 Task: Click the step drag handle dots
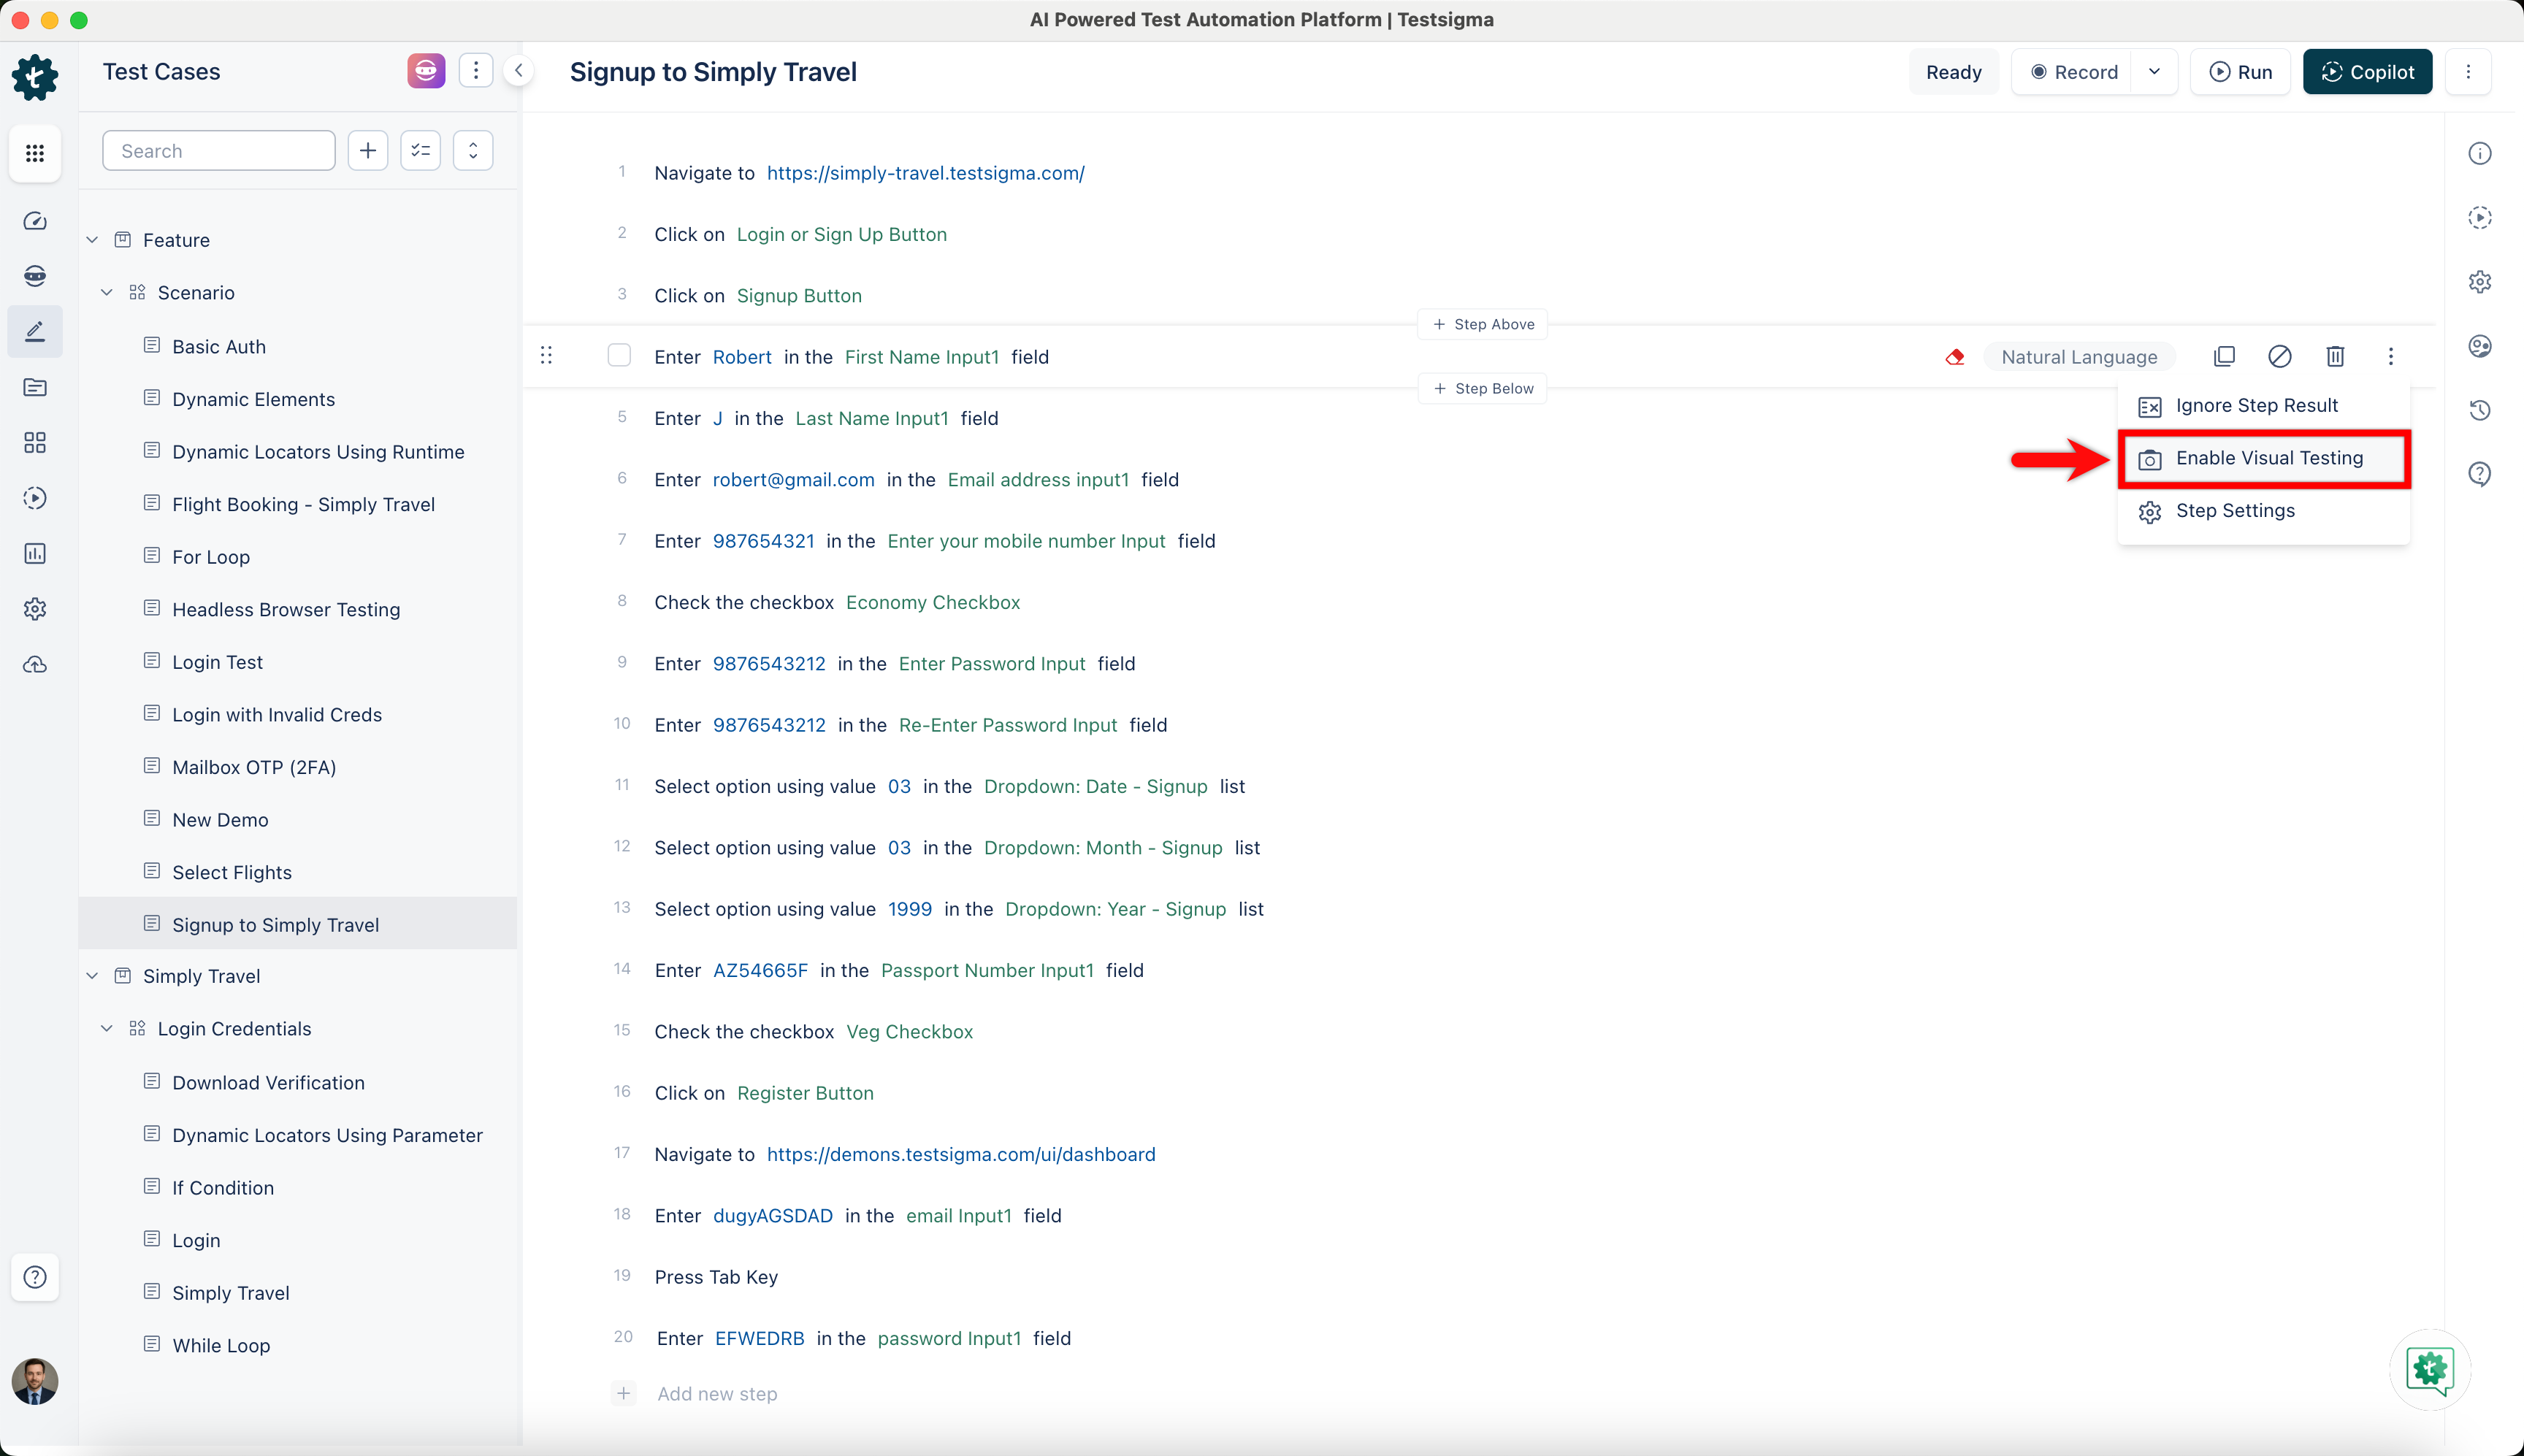(x=546, y=356)
